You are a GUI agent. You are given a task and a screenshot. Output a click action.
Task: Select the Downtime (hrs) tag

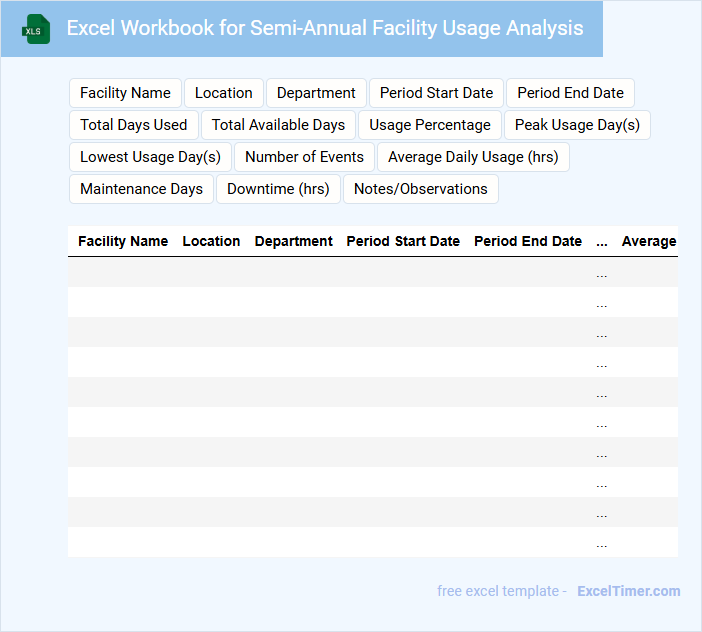278,189
